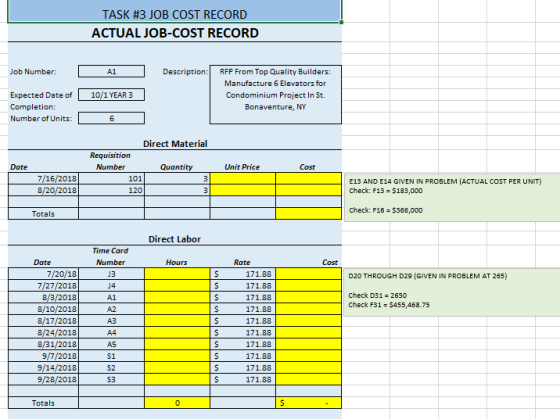Click the Quantity cell in 7/16/2018 row
The image size is (560, 419).
point(177,179)
